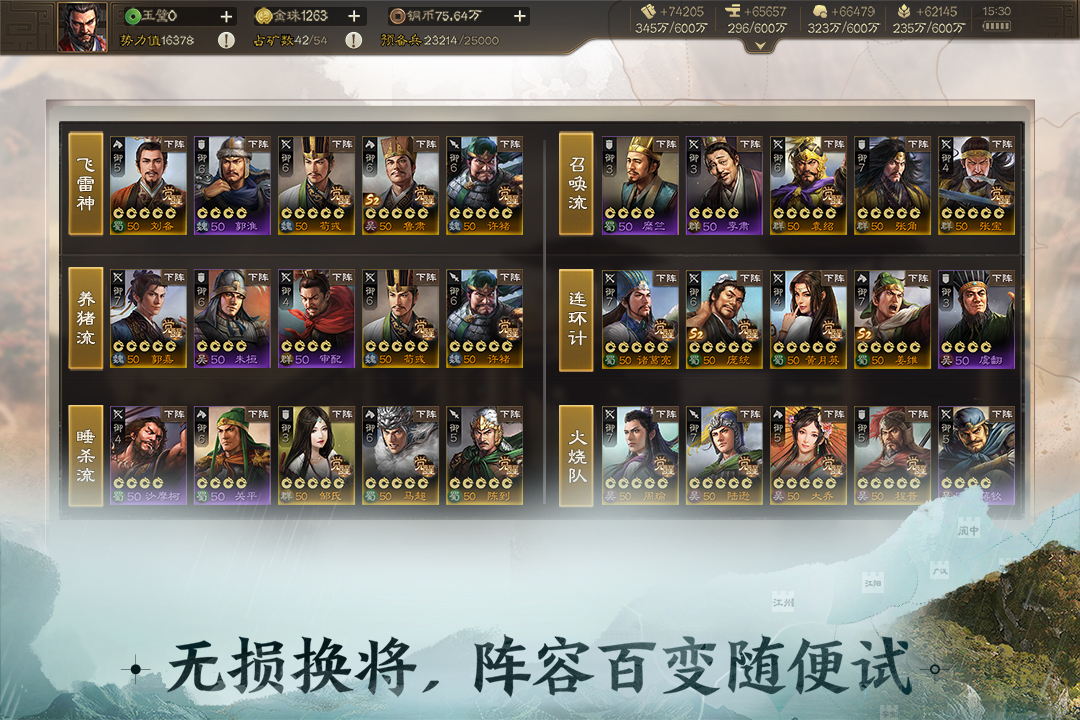Select the 郭嘉 hero card
This screenshot has height=720, width=1080.
pyautogui.click(x=148, y=319)
